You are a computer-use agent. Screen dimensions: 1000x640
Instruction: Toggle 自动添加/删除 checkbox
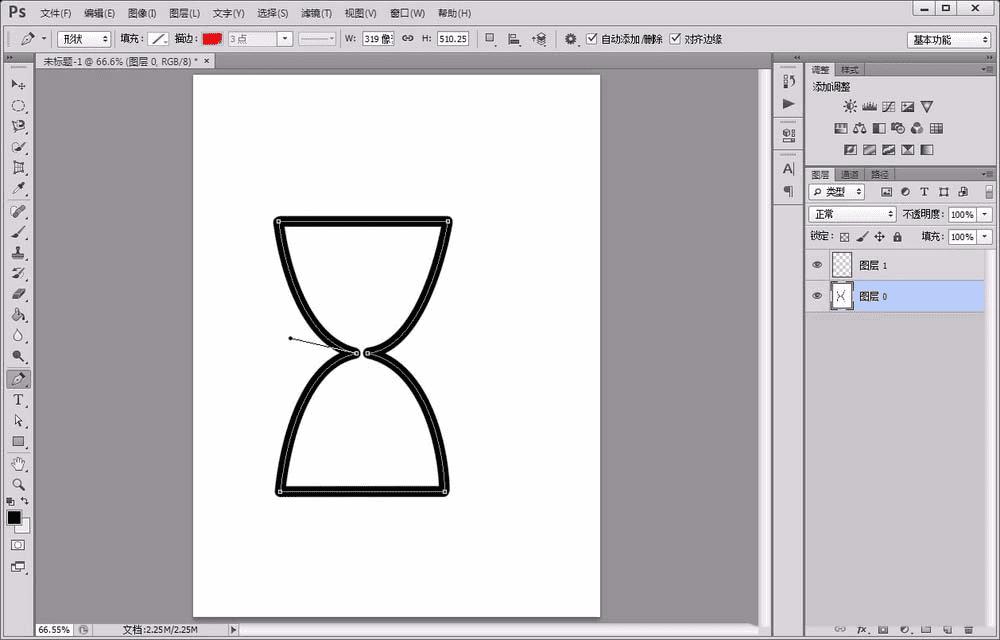pos(592,39)
